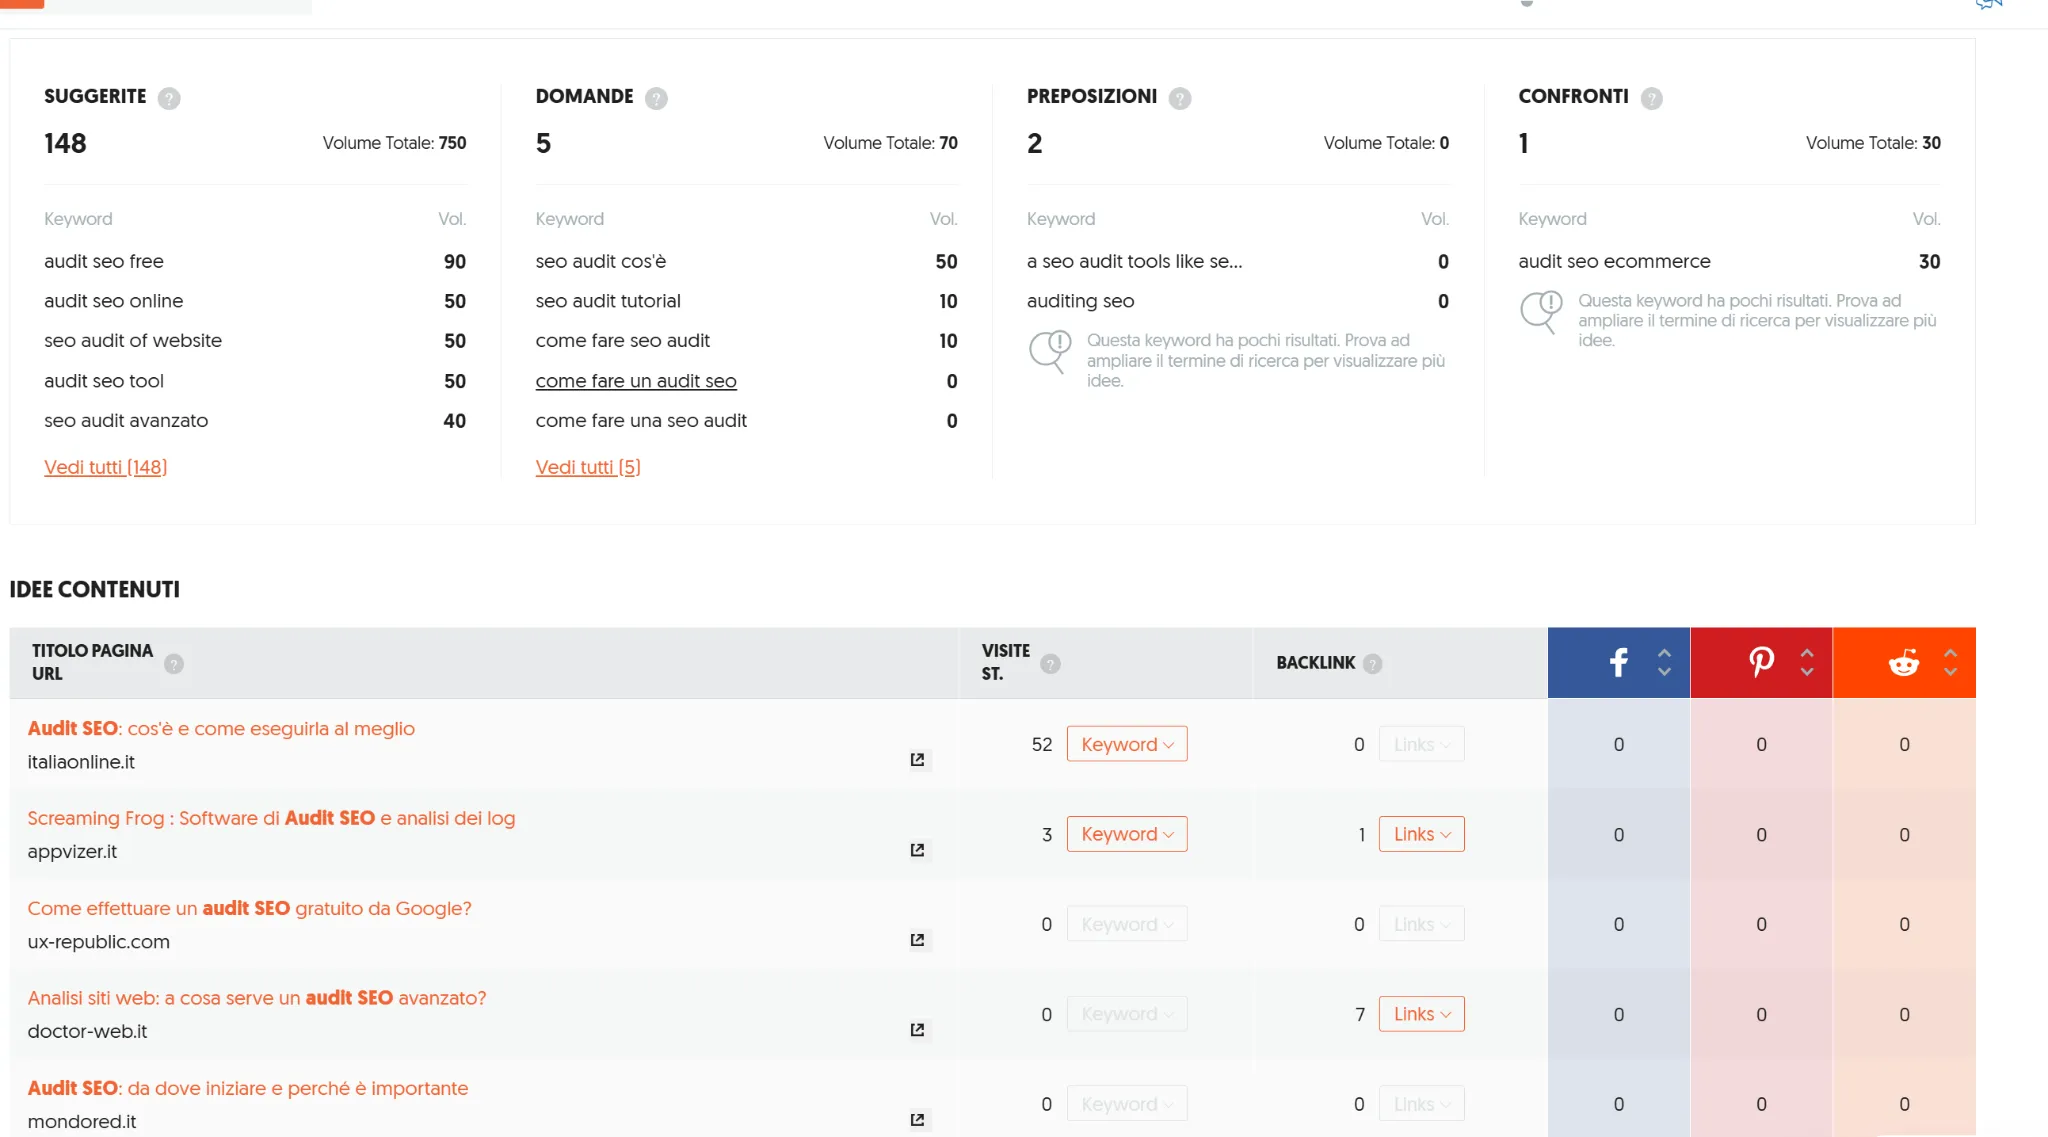Expand the Keyword dropdown for the italiaonline.it row
The height and width of the screenshot is (1137, 2048).
pos(1126,744)
